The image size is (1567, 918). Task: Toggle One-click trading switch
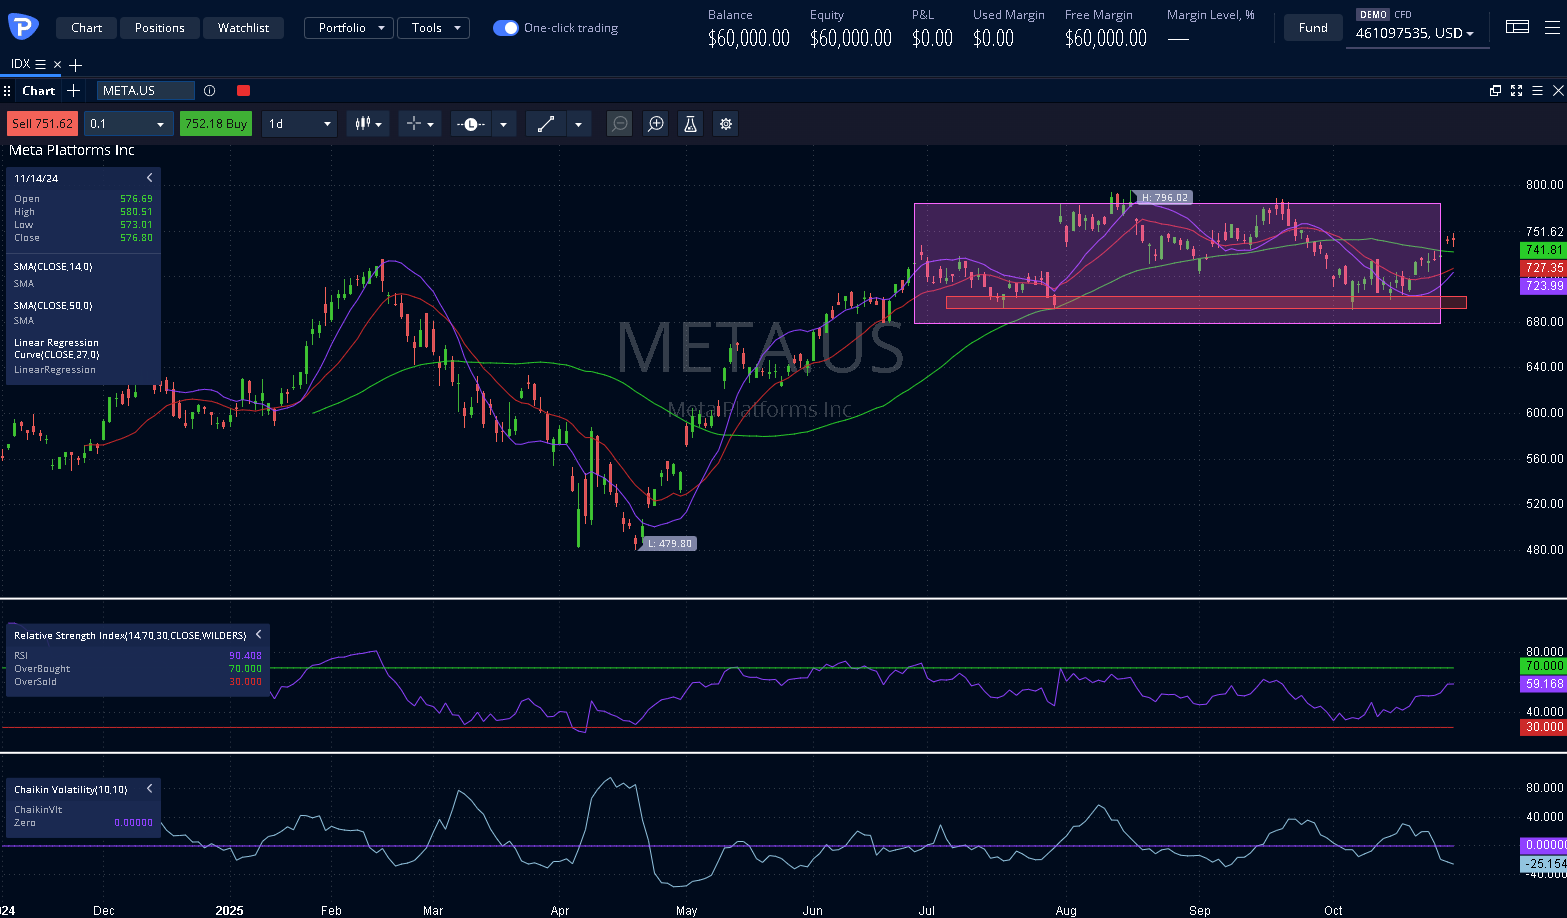(505, 28)
